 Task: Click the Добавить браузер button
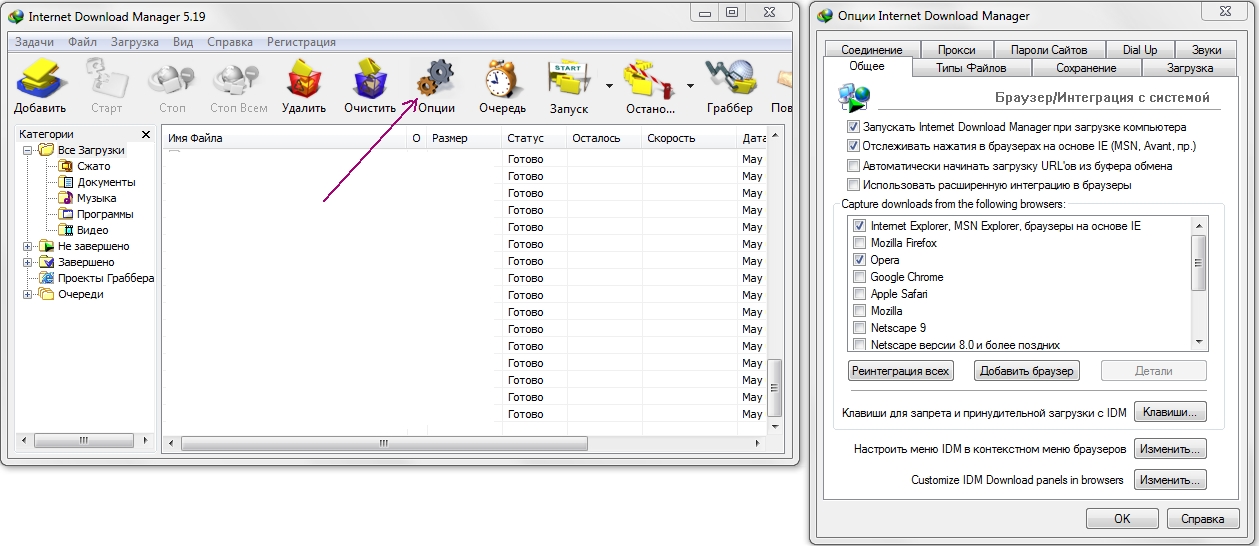pyautogui.click(x=1027, y=371)
